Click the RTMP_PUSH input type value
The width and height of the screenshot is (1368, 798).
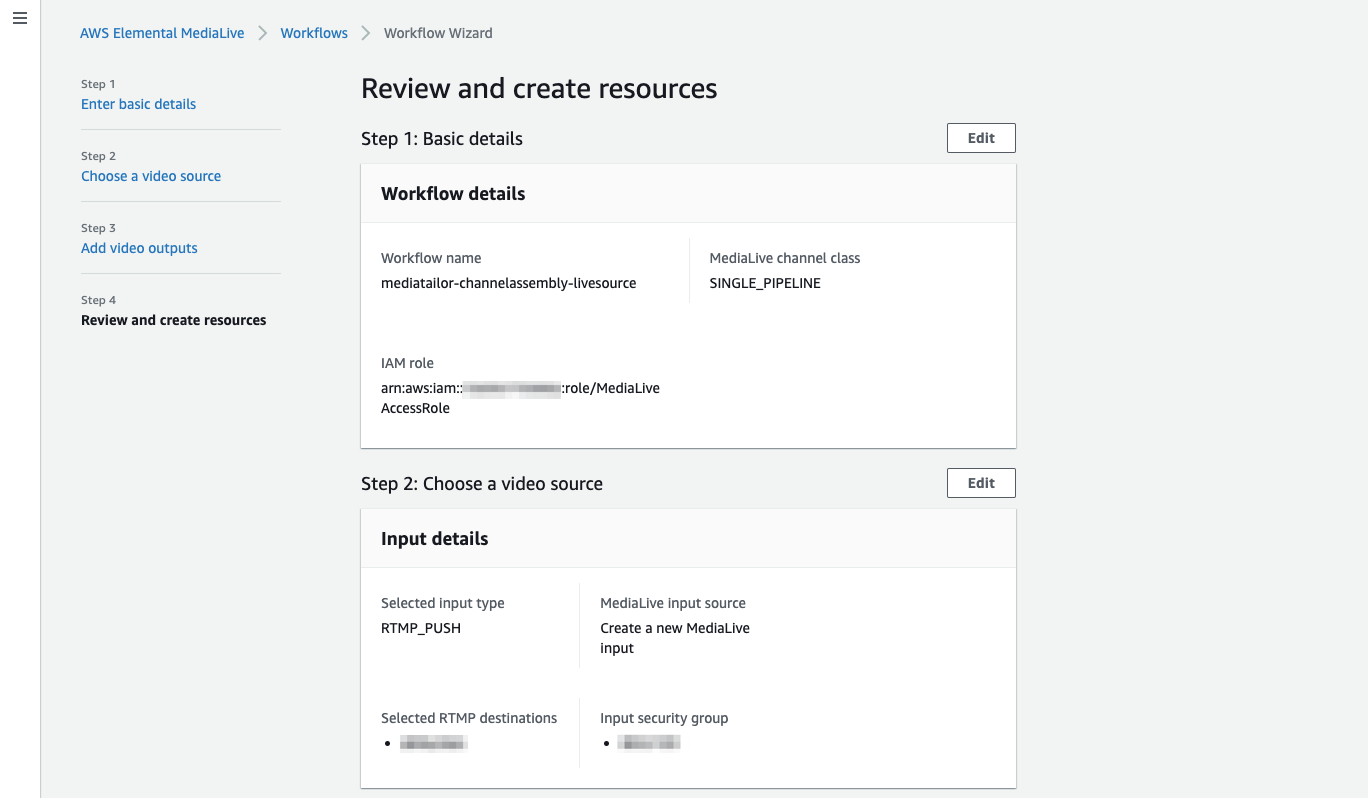coord(421,628)
